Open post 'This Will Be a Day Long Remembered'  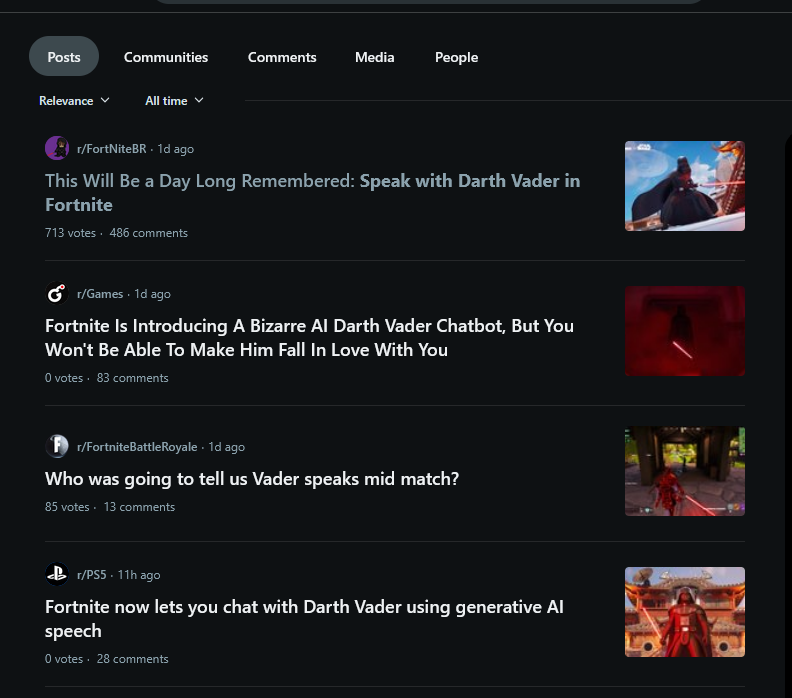[x=313, y=193]
